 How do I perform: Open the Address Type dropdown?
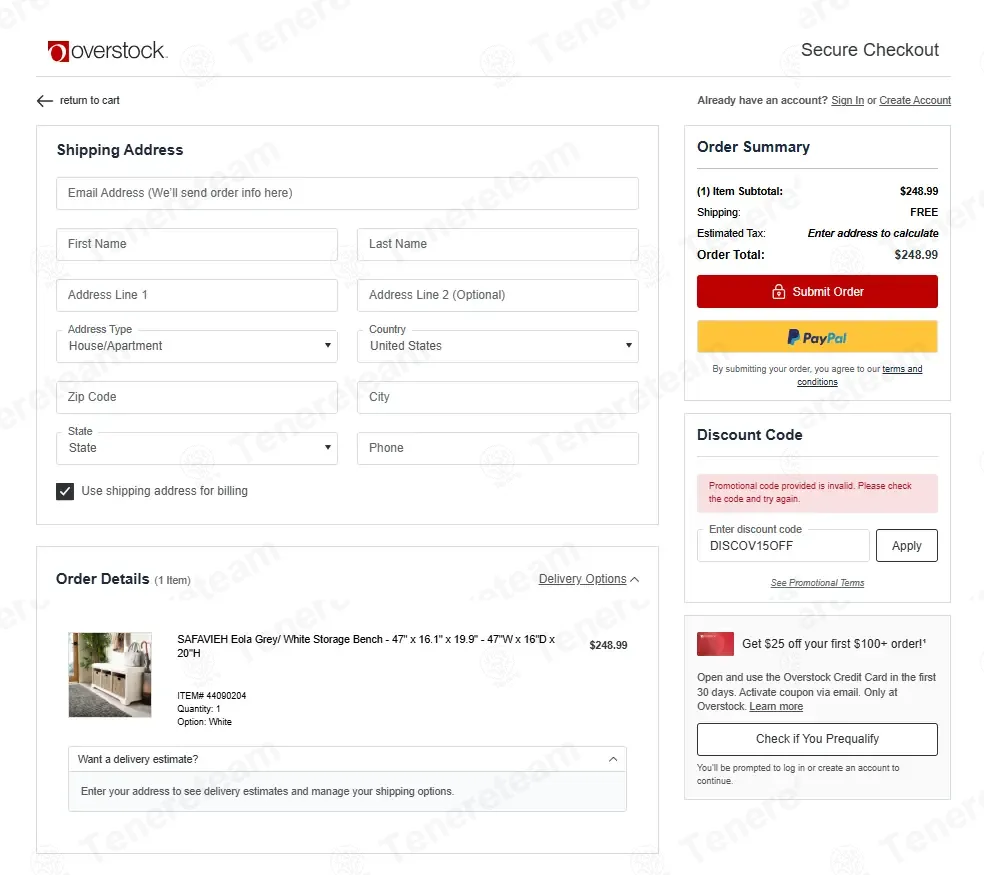point(197,346)
